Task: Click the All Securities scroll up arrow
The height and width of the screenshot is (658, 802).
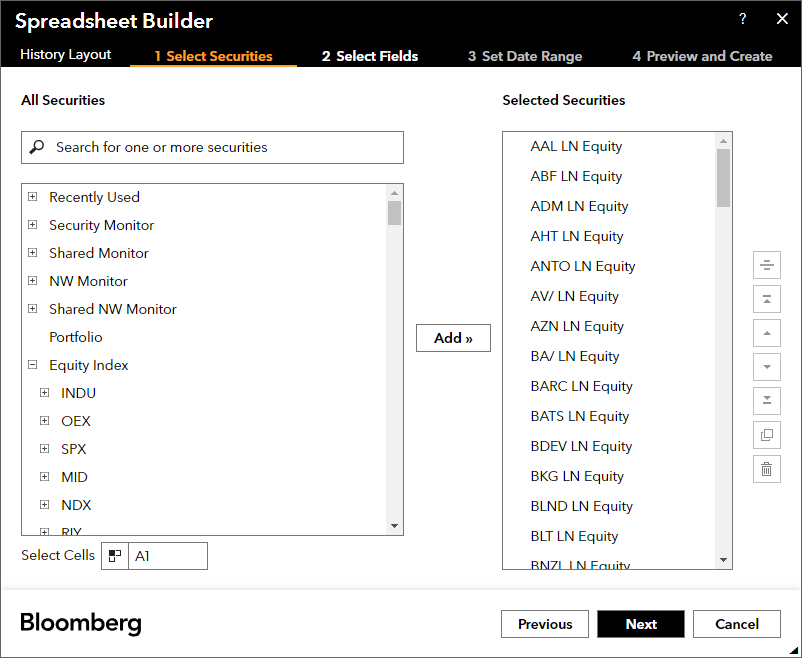Action: tap(394, 193)
